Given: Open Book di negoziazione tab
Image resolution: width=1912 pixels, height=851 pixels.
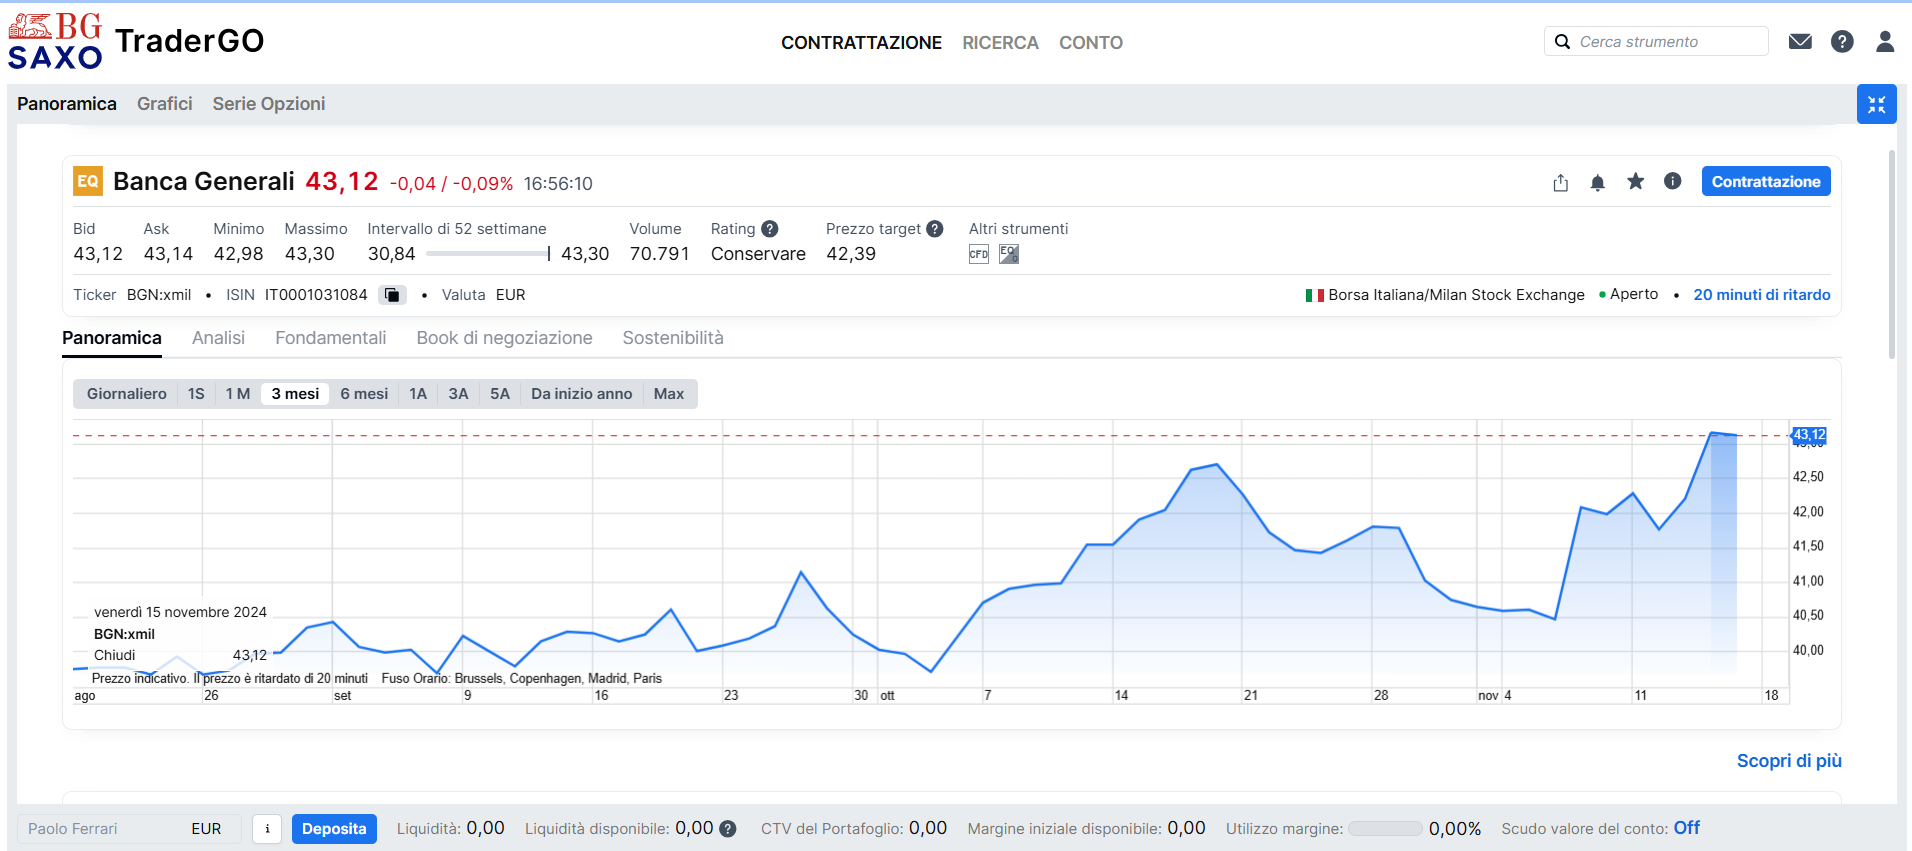Looking at the screenshot, I should pyautogui.click(x=504, y=338).
